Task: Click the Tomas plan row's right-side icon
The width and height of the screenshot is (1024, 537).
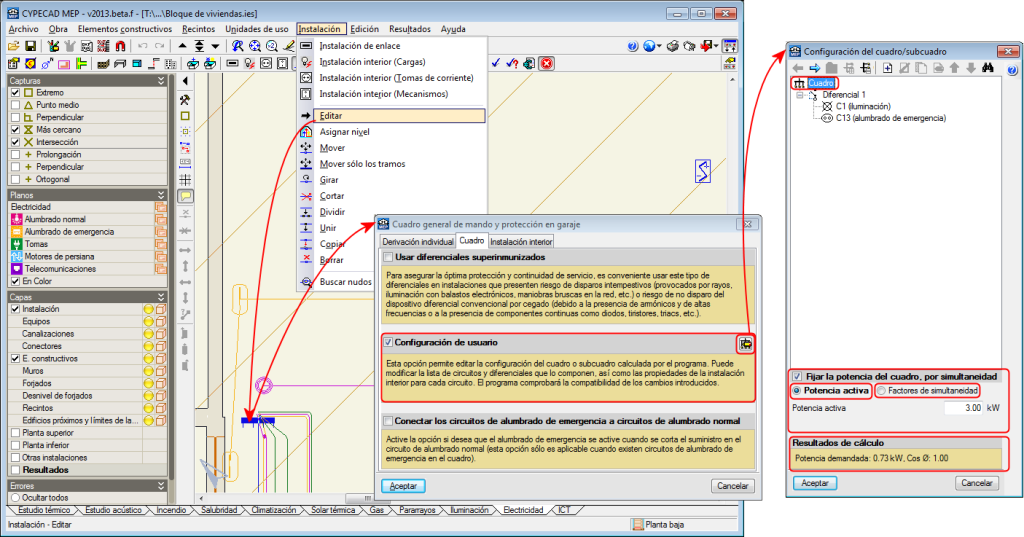Action: click(161, 244)
